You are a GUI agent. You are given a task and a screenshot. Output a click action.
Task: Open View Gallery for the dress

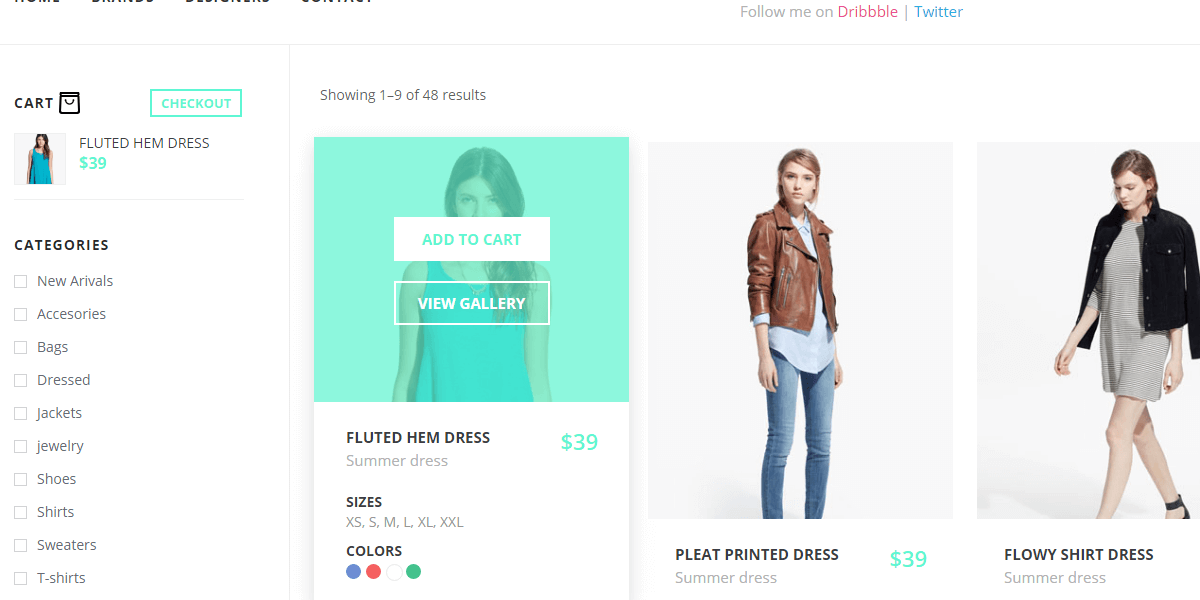471,303
